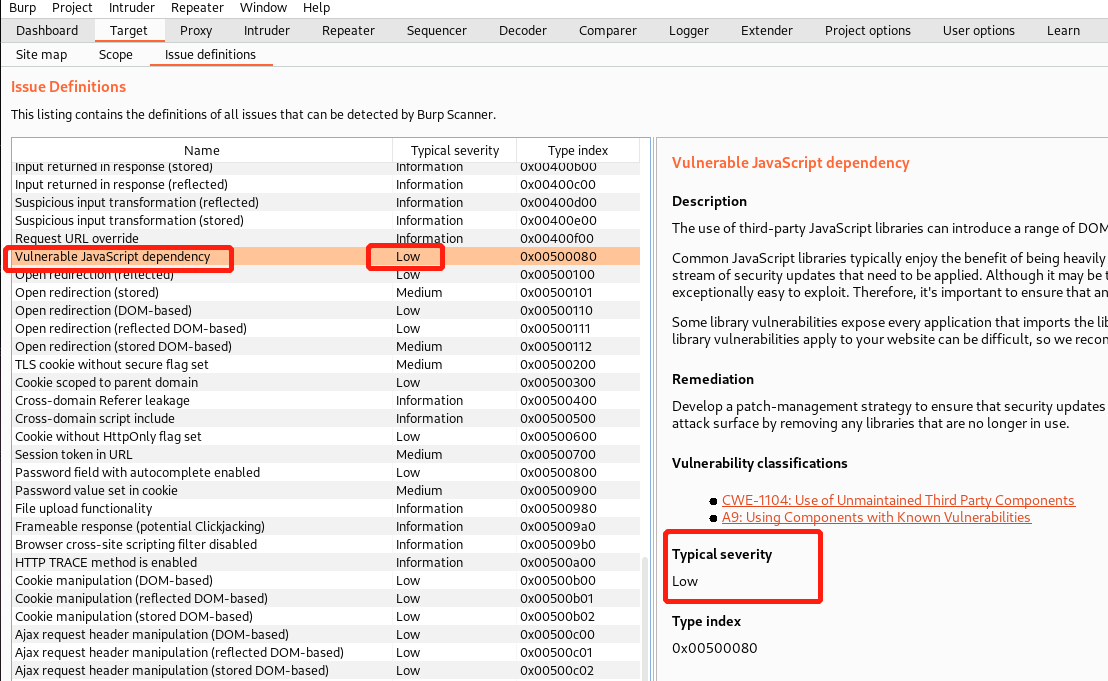Open the Proxy tab

coord(196,30)
